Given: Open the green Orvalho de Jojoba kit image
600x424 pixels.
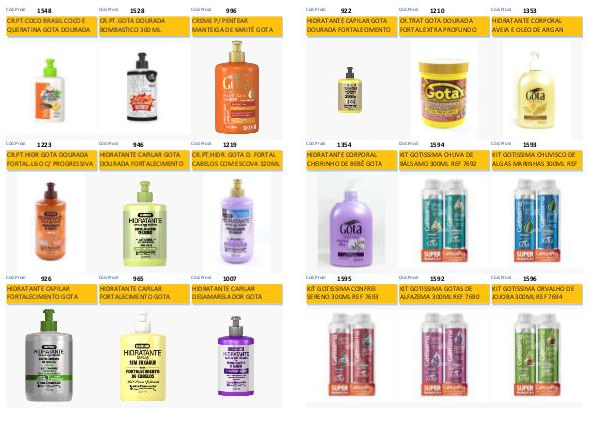Looking at the screenshot, I should pyautogui.click(x=537, y=355).
